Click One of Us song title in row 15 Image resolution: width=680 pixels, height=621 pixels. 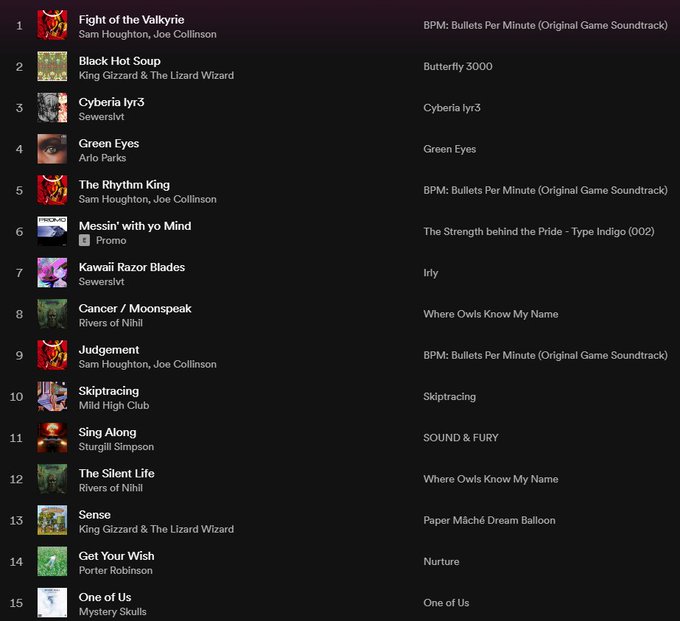[x=105, y=597]
